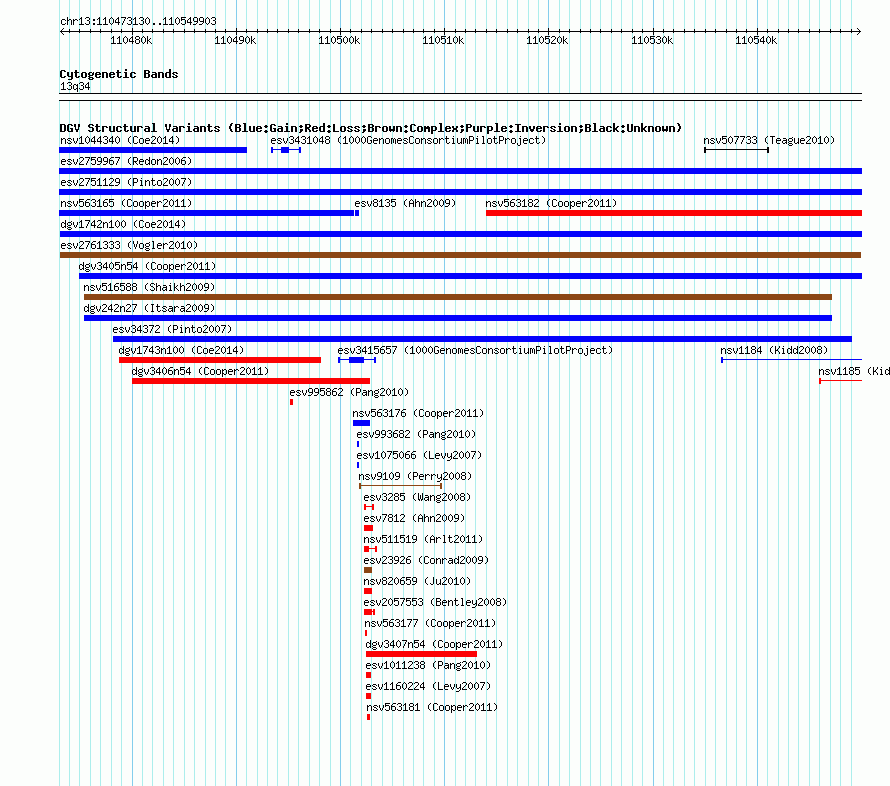The height and width of the screenshot is (786, 890).
Task: Click the brown esv2761333 complex bar
Action: (460, 255)
